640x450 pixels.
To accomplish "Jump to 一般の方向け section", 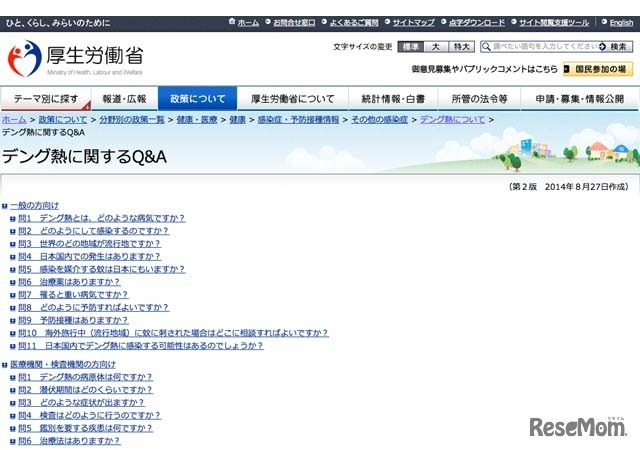I will (35, 205).
